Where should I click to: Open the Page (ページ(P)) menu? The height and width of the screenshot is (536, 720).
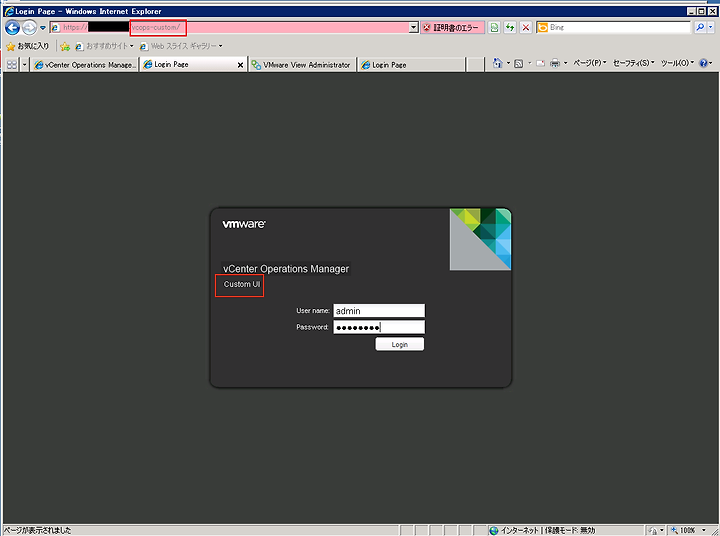590,63
